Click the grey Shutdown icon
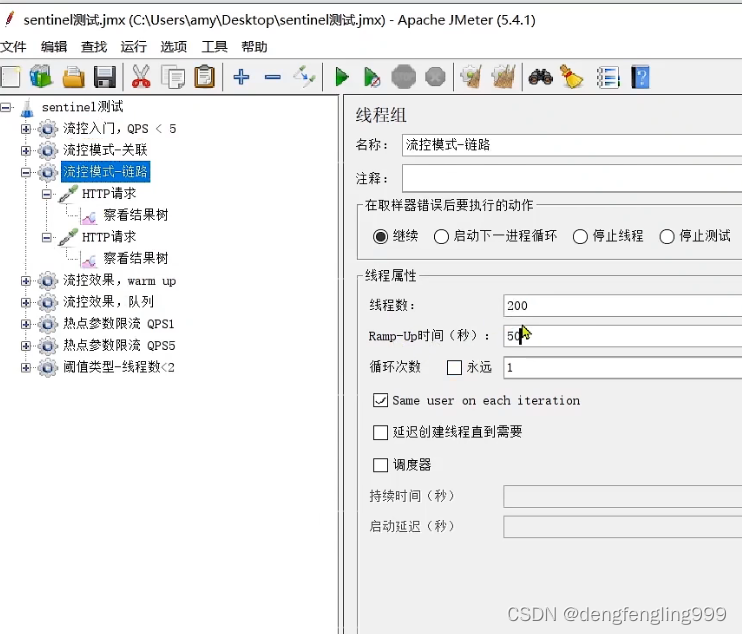742x634 pixels. point(435,77)
